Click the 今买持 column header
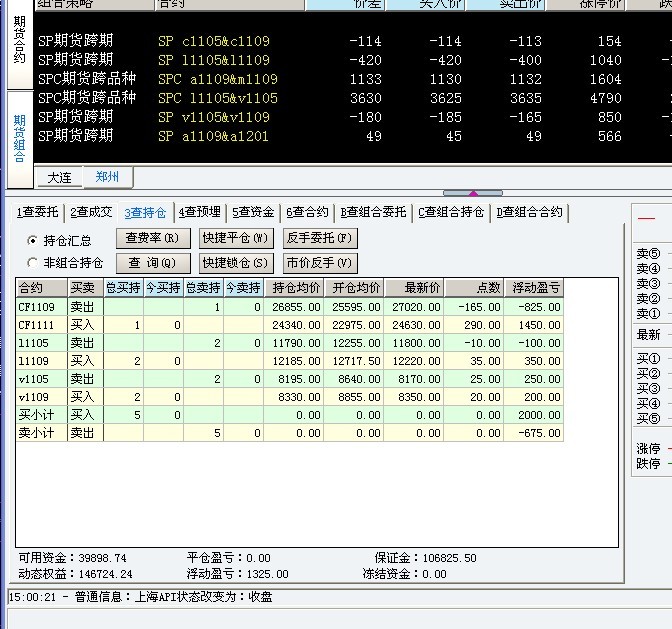Screen dimensions: 672x629 [x=163, y=288]
